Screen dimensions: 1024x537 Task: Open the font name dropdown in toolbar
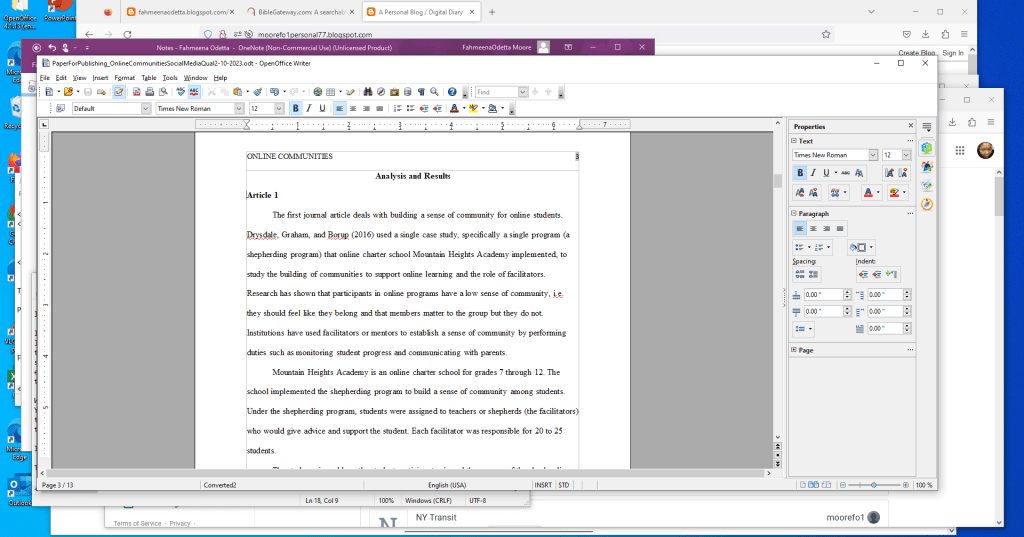point(238,108)
